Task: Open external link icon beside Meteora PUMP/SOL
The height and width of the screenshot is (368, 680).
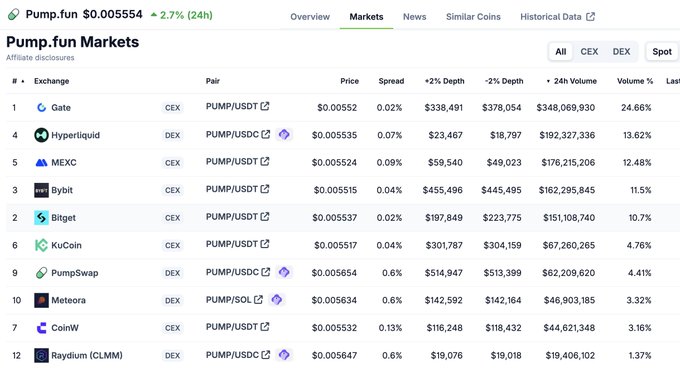Action: click(258, 300)
